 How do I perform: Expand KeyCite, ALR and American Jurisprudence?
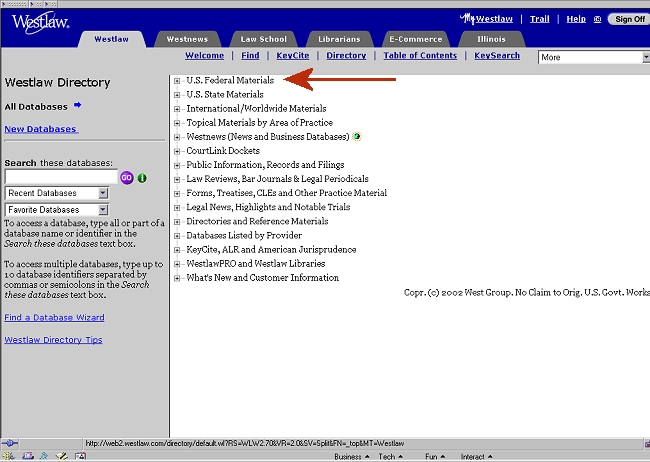tap(177, 250)
